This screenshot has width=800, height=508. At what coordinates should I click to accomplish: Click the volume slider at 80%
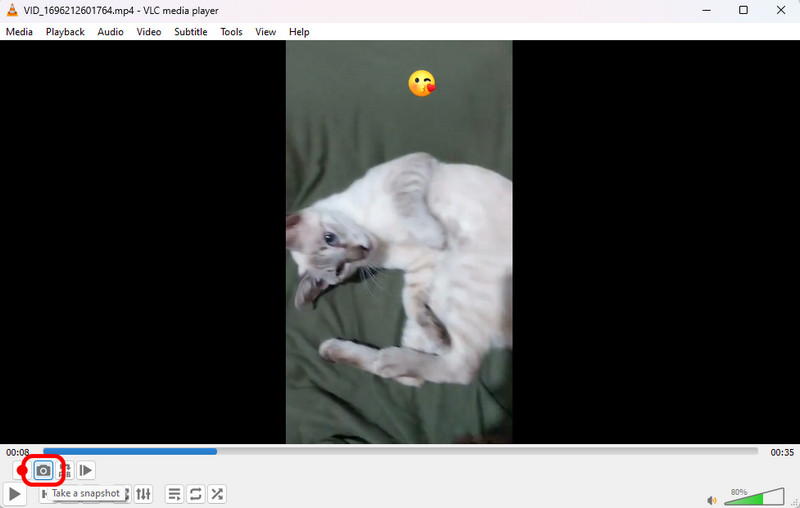755,497
